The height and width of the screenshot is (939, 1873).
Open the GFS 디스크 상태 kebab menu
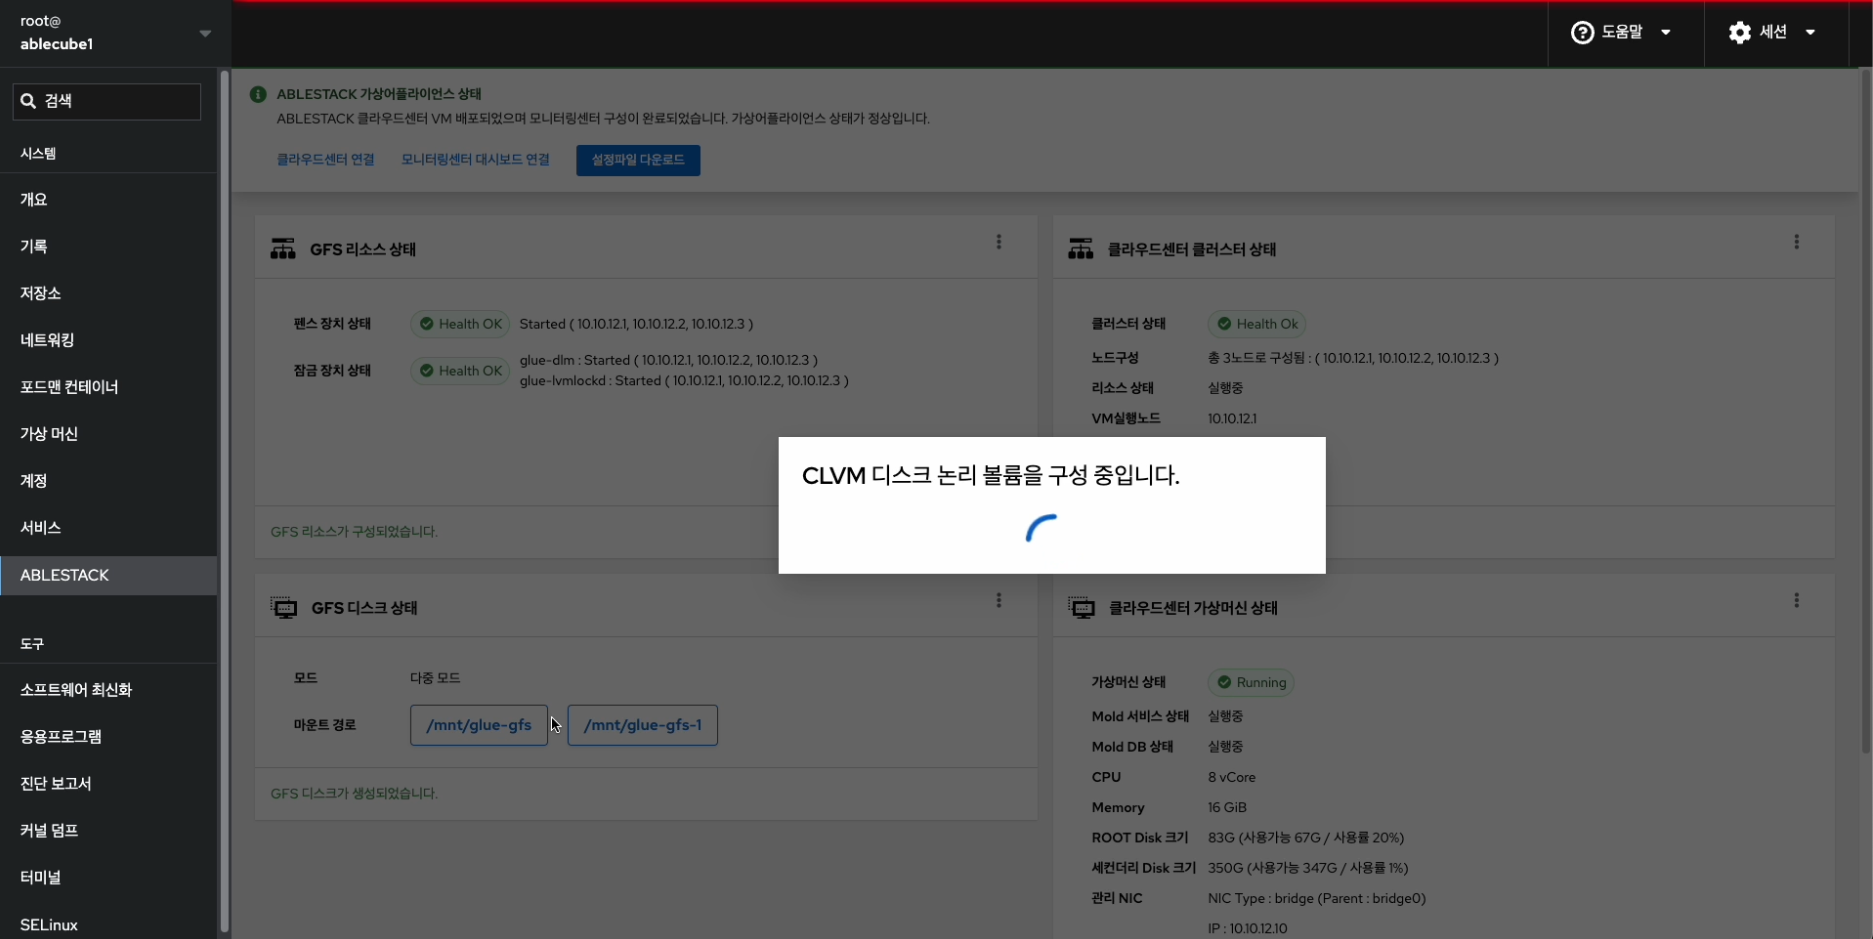(x=998, y=600)
